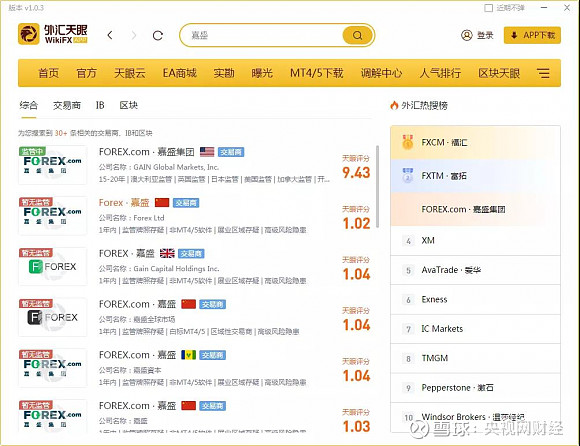Click the results list vertical scrollbar

coord(377,187)
